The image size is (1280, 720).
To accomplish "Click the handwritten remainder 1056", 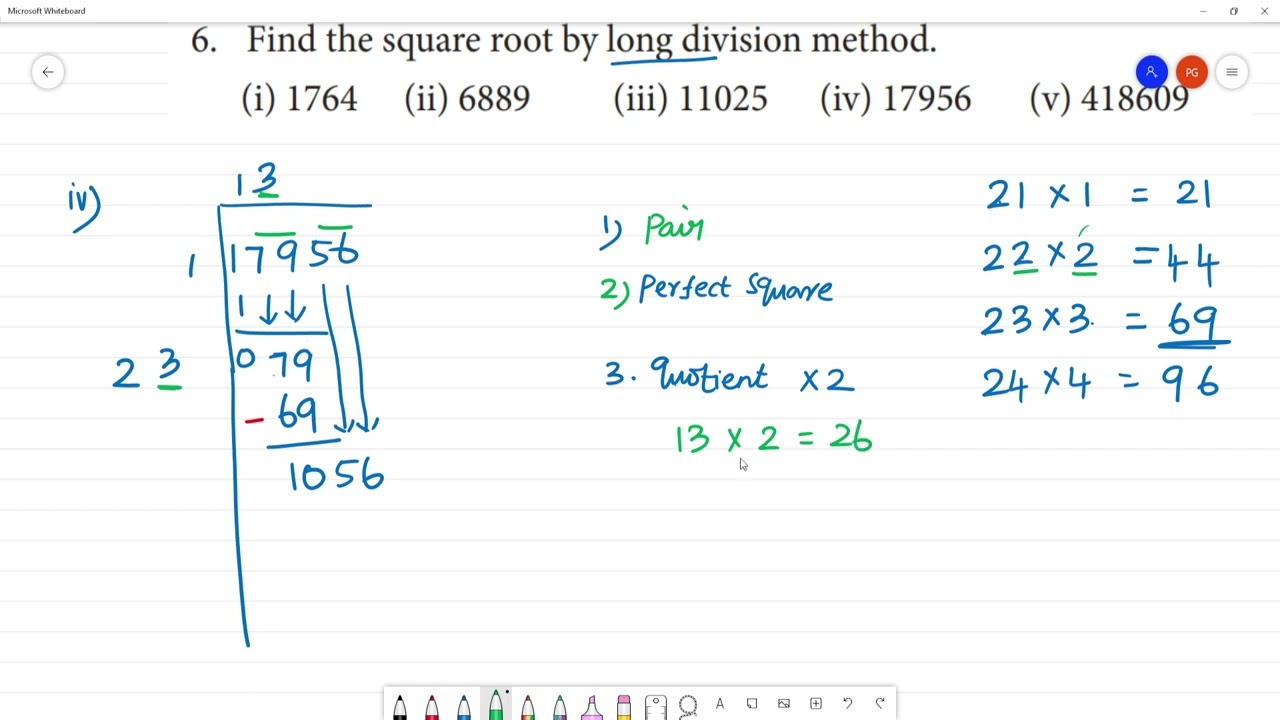I will tap(336, 475).
